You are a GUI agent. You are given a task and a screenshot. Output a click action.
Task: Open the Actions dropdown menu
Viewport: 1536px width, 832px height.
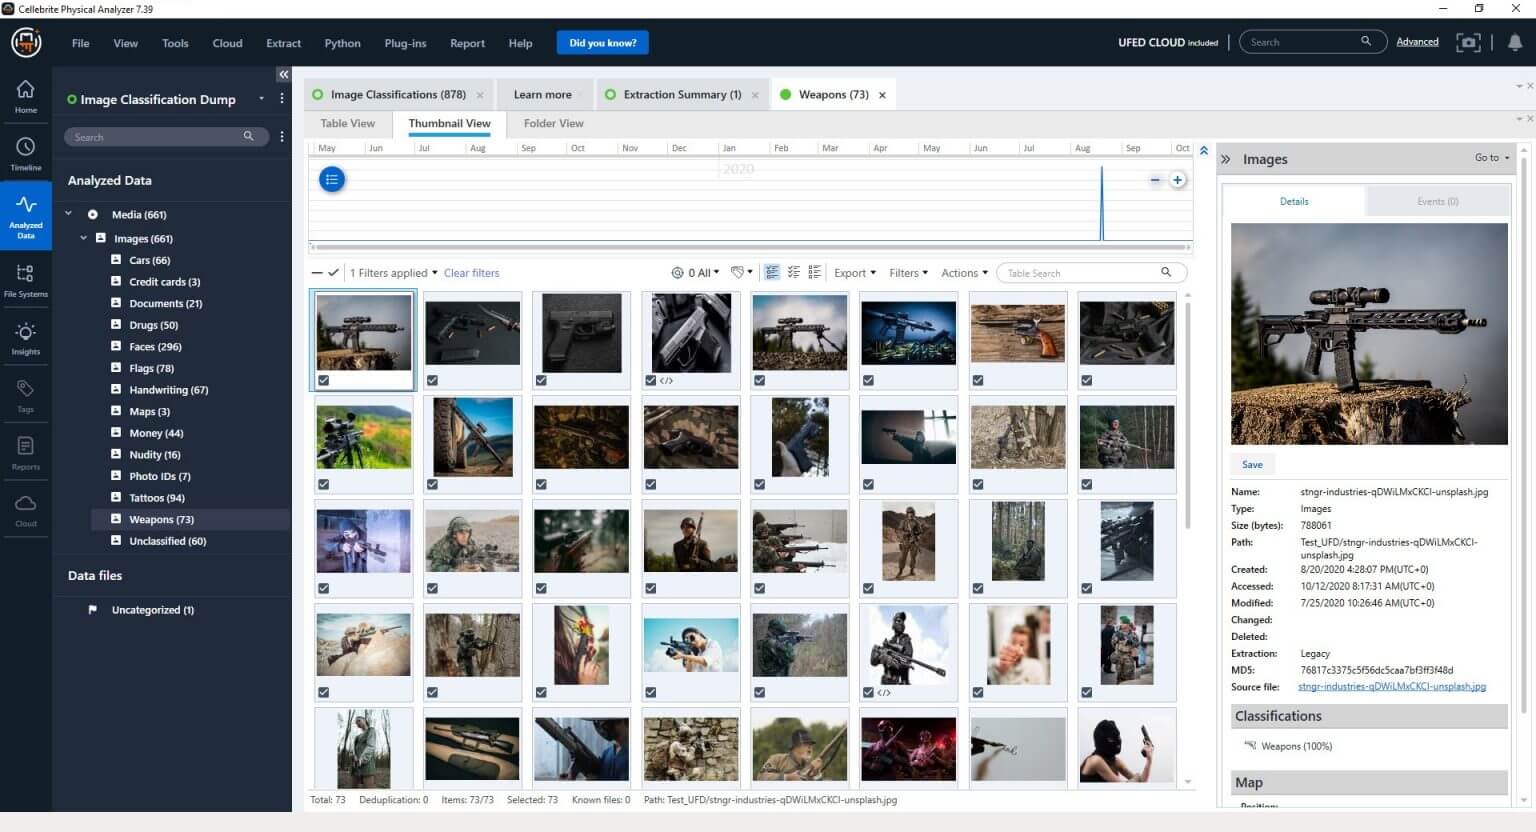(x=962, y=272)
